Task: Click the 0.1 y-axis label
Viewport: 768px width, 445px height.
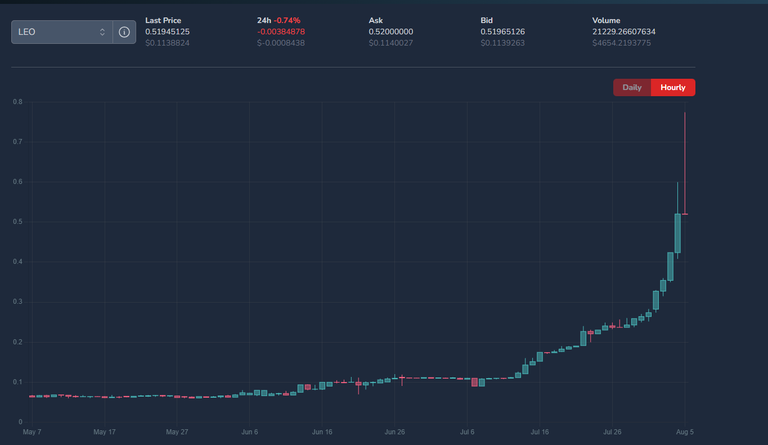Action: [x=18, y=382]
